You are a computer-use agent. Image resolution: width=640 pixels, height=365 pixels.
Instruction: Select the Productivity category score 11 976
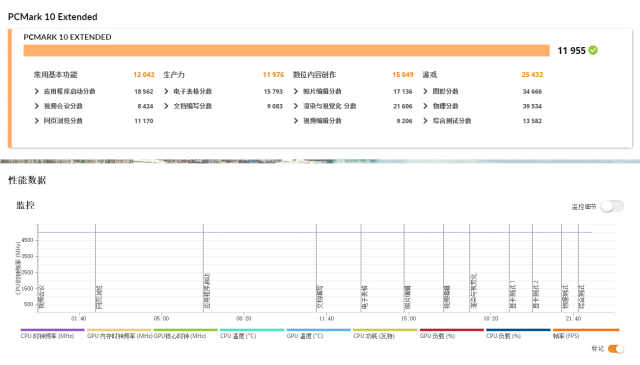(273, 75)
